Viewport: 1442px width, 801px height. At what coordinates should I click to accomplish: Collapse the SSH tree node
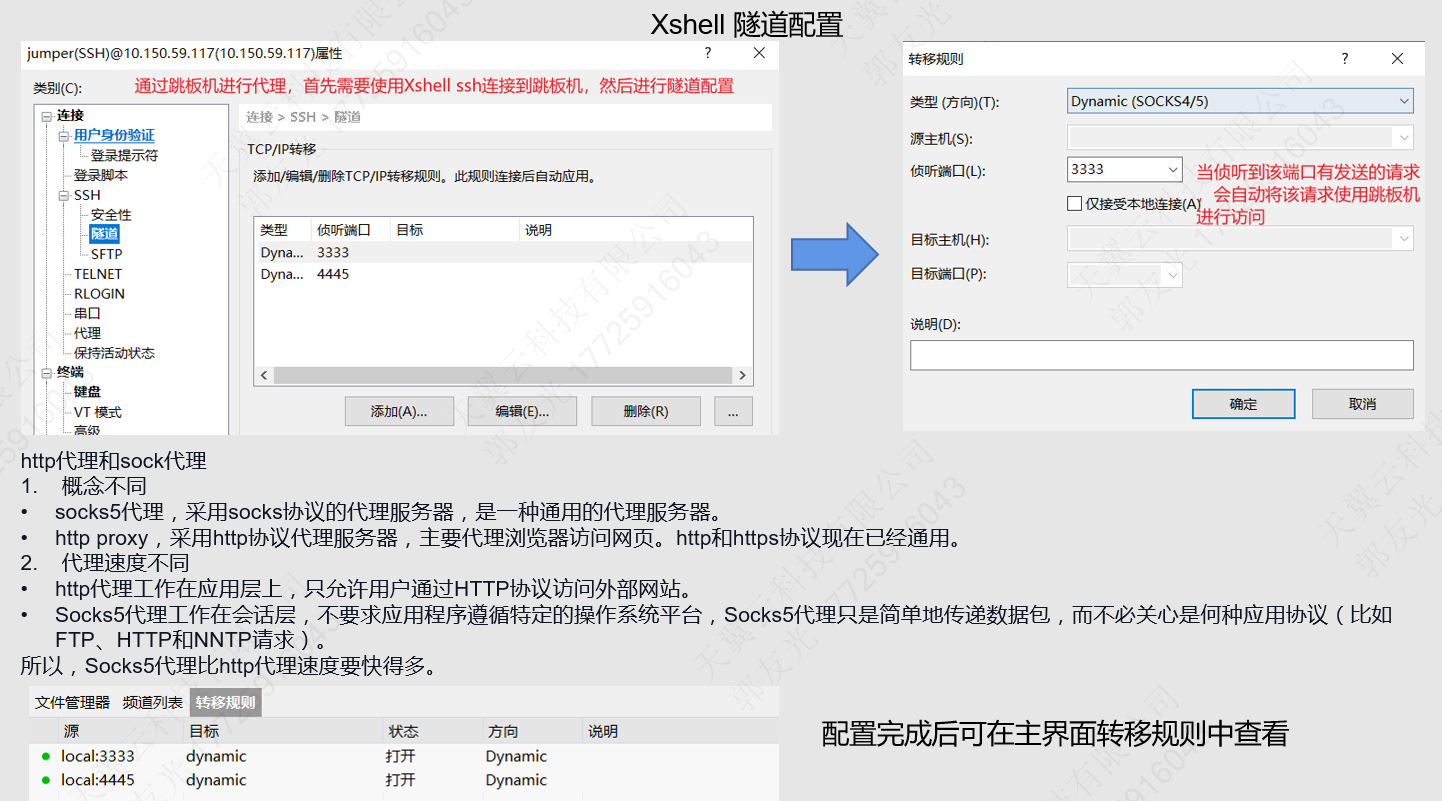click(x=62, y=194)
